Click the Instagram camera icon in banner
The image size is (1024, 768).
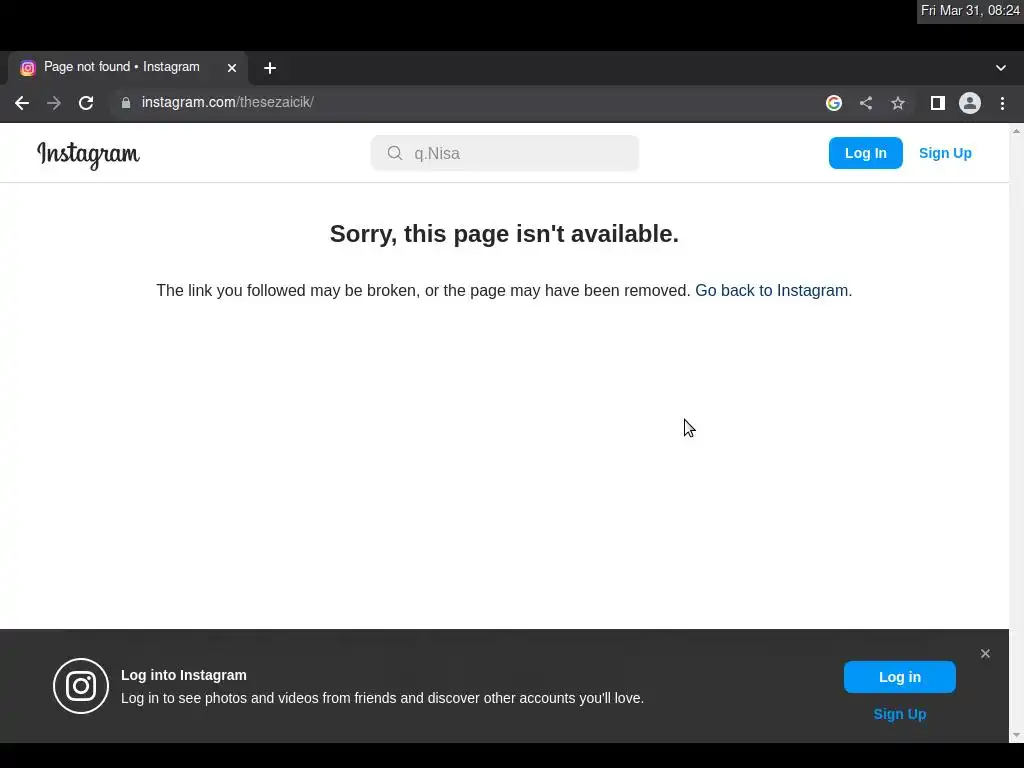click(x=81, y=686)
